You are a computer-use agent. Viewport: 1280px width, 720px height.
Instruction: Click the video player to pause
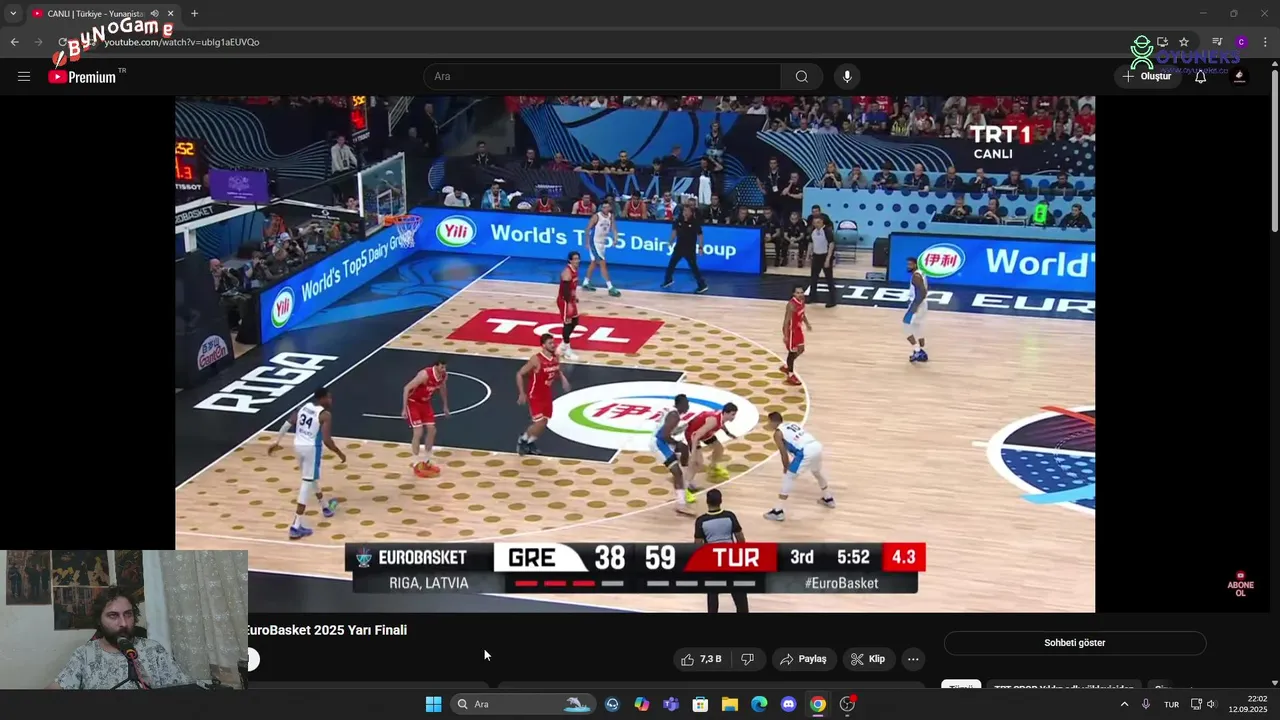pyautogui.click(x=635, y=354)
